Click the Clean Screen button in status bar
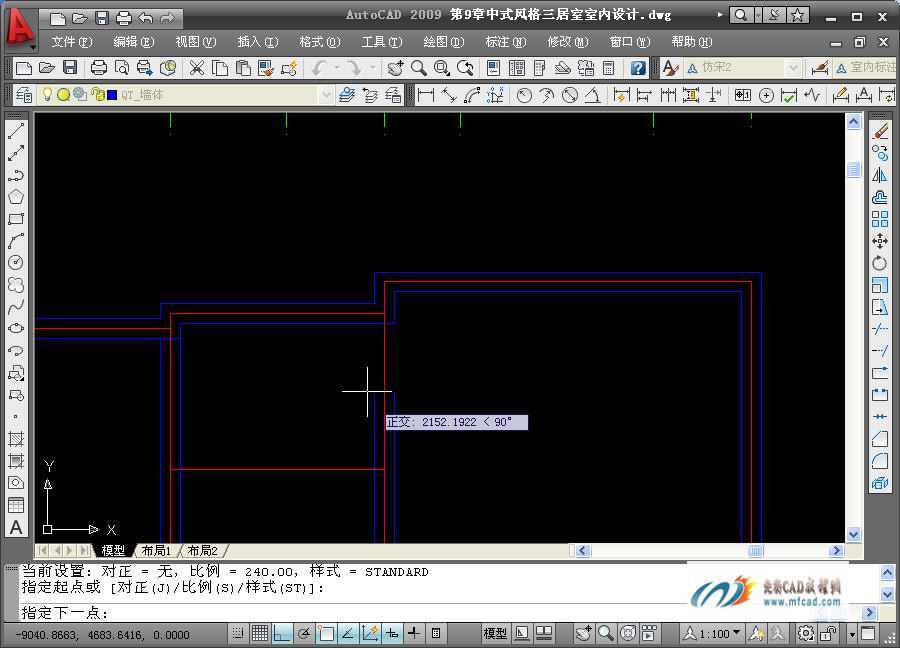This screenshot has height=648, width=900. 868,634
